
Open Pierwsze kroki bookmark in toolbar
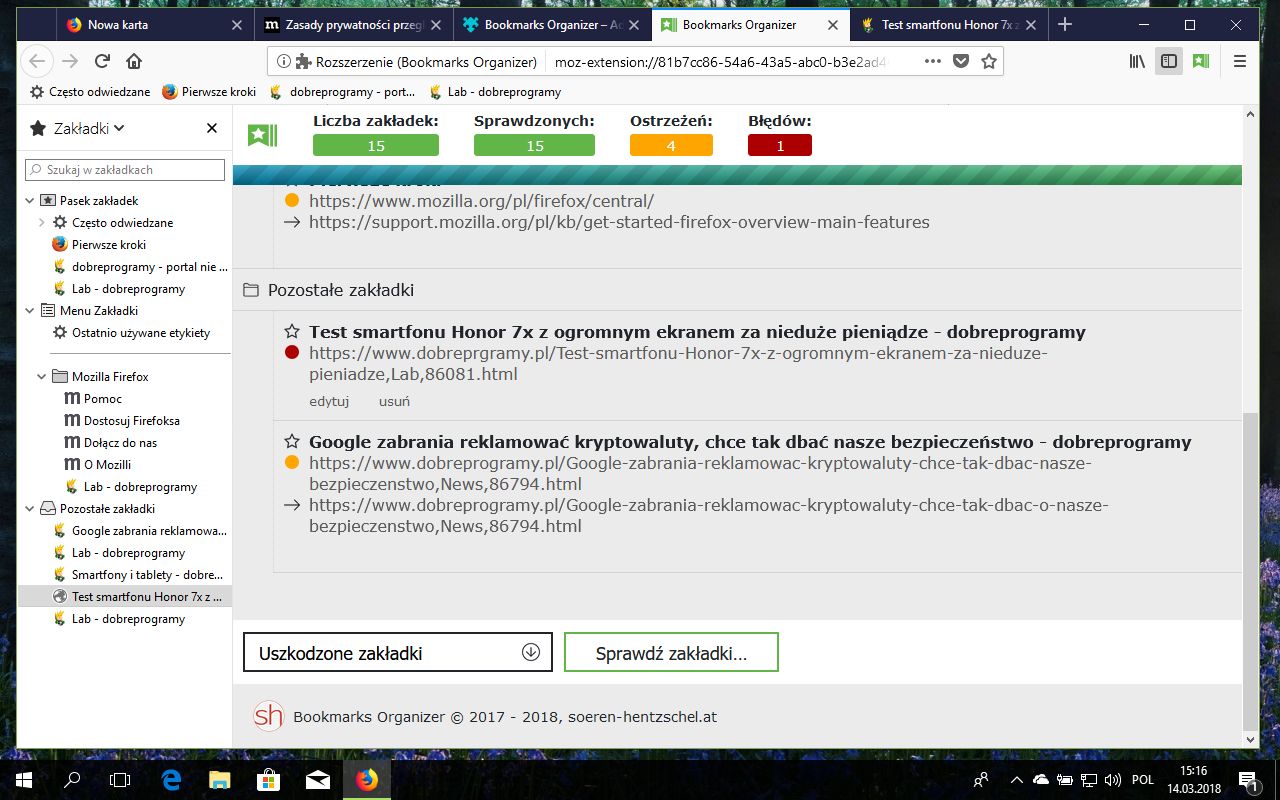coord(209,92)
